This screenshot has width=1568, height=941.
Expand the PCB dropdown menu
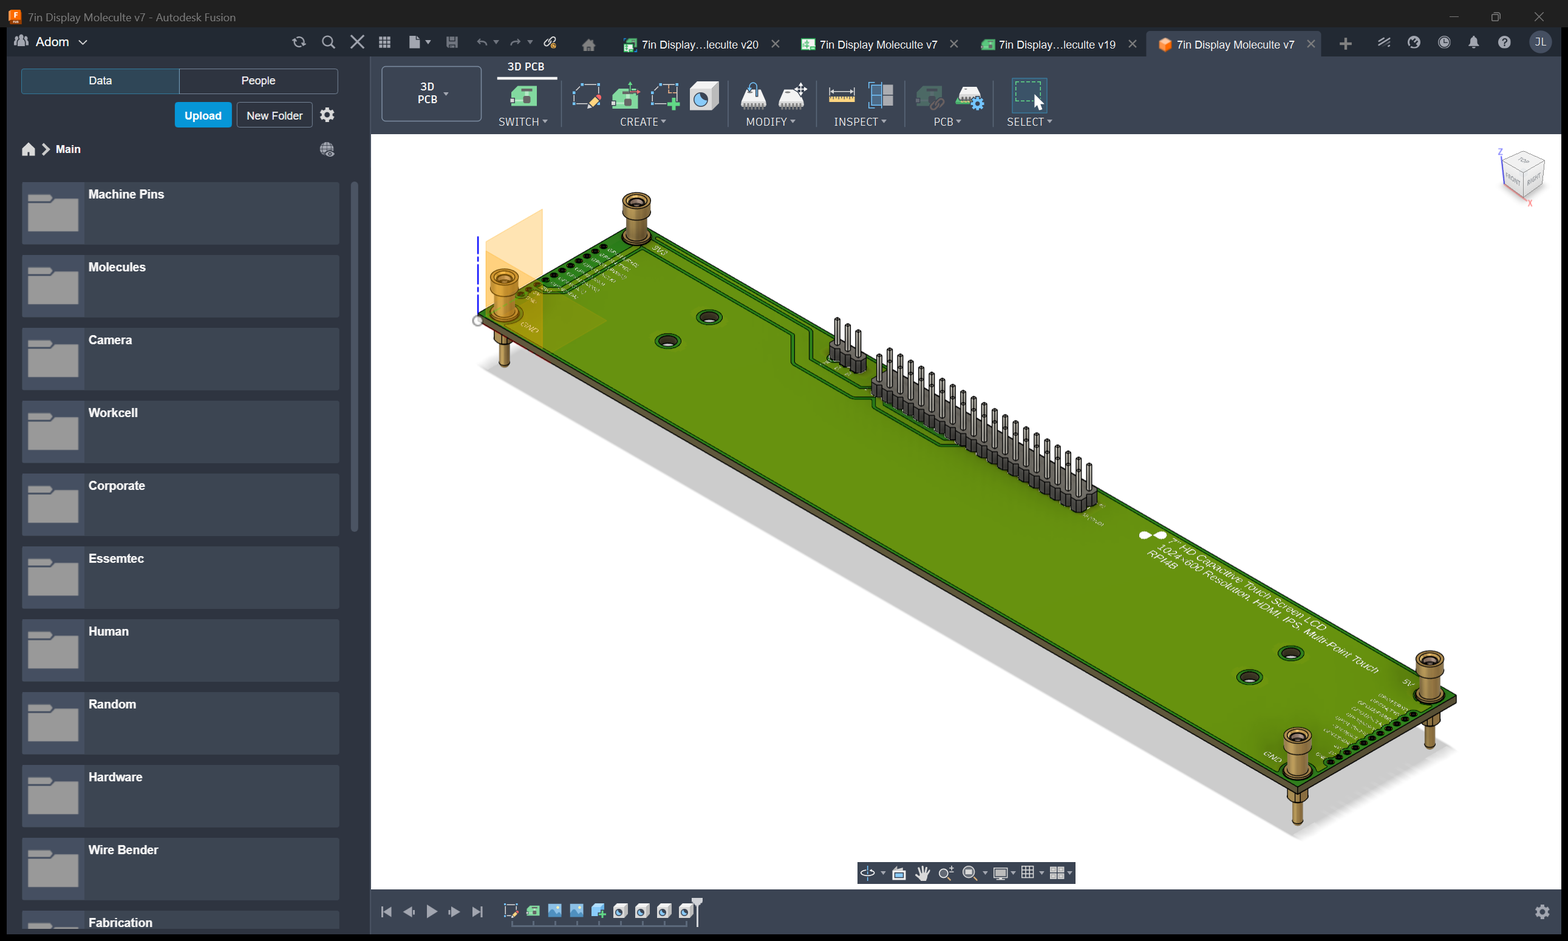(947, 122)
